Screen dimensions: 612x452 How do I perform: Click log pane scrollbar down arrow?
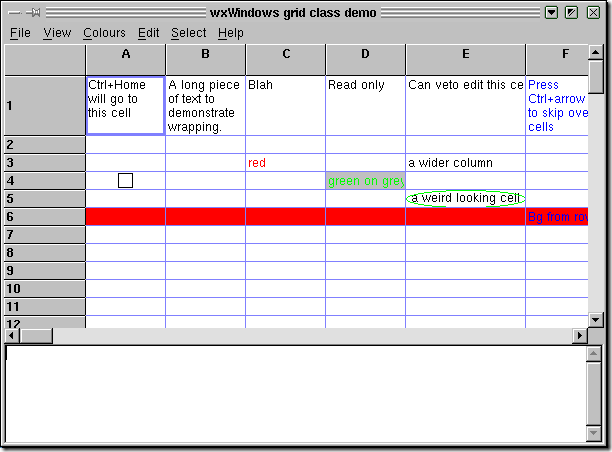[x=594, y=433]
